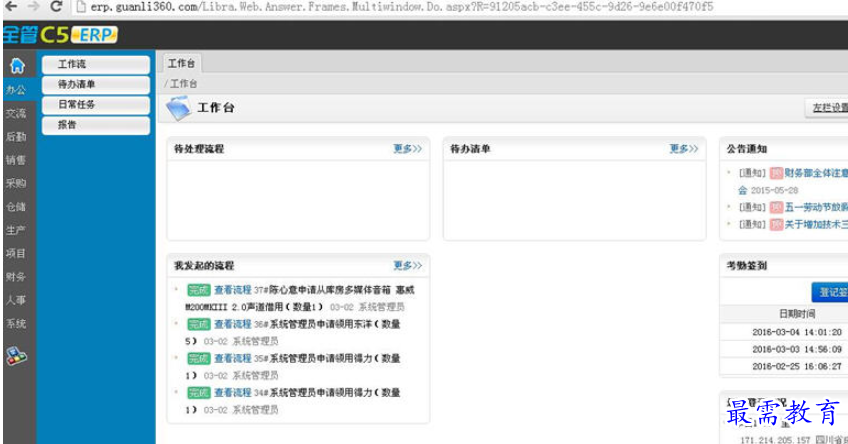Click the 完成 badge on item 35#

coord(198,358)
